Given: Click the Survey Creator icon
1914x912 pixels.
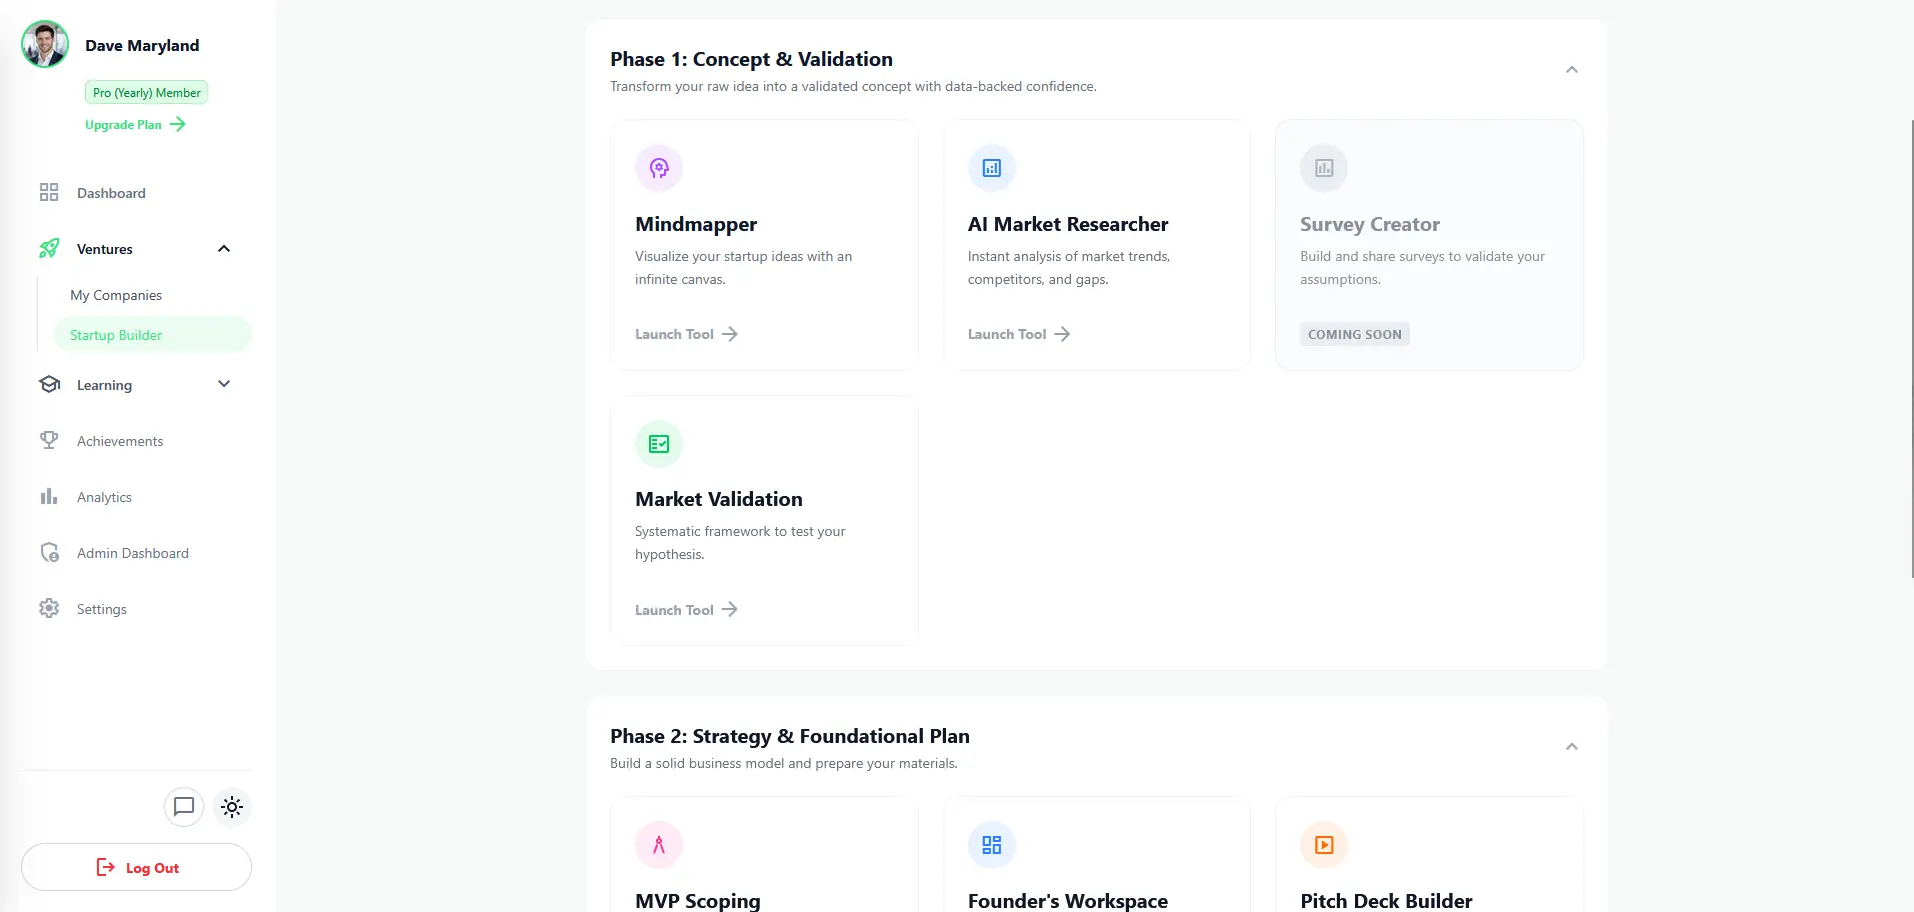Looking at the screenshot, I should point(1324,168).
